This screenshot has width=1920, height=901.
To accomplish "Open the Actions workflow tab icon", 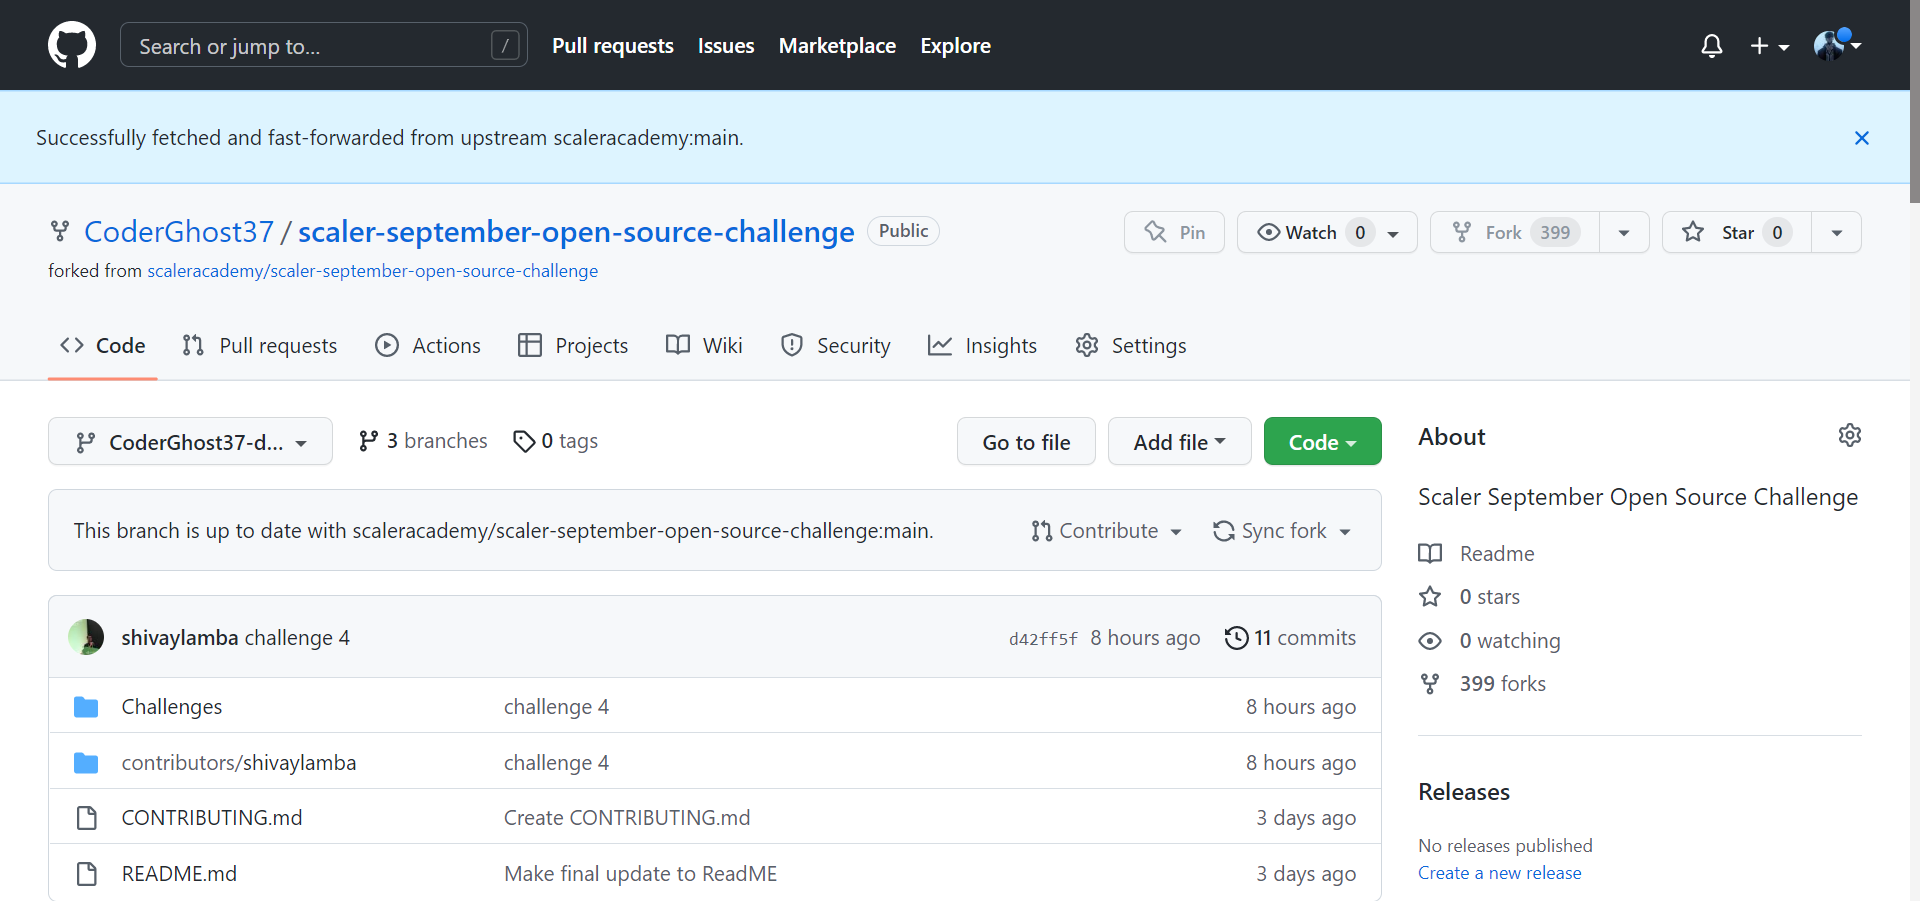I will (388, 345).
